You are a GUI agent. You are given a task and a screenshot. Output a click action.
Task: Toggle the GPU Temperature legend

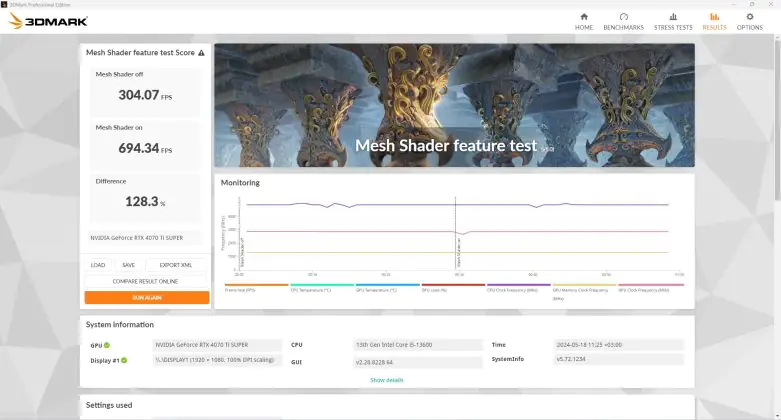tap(388, 288)
